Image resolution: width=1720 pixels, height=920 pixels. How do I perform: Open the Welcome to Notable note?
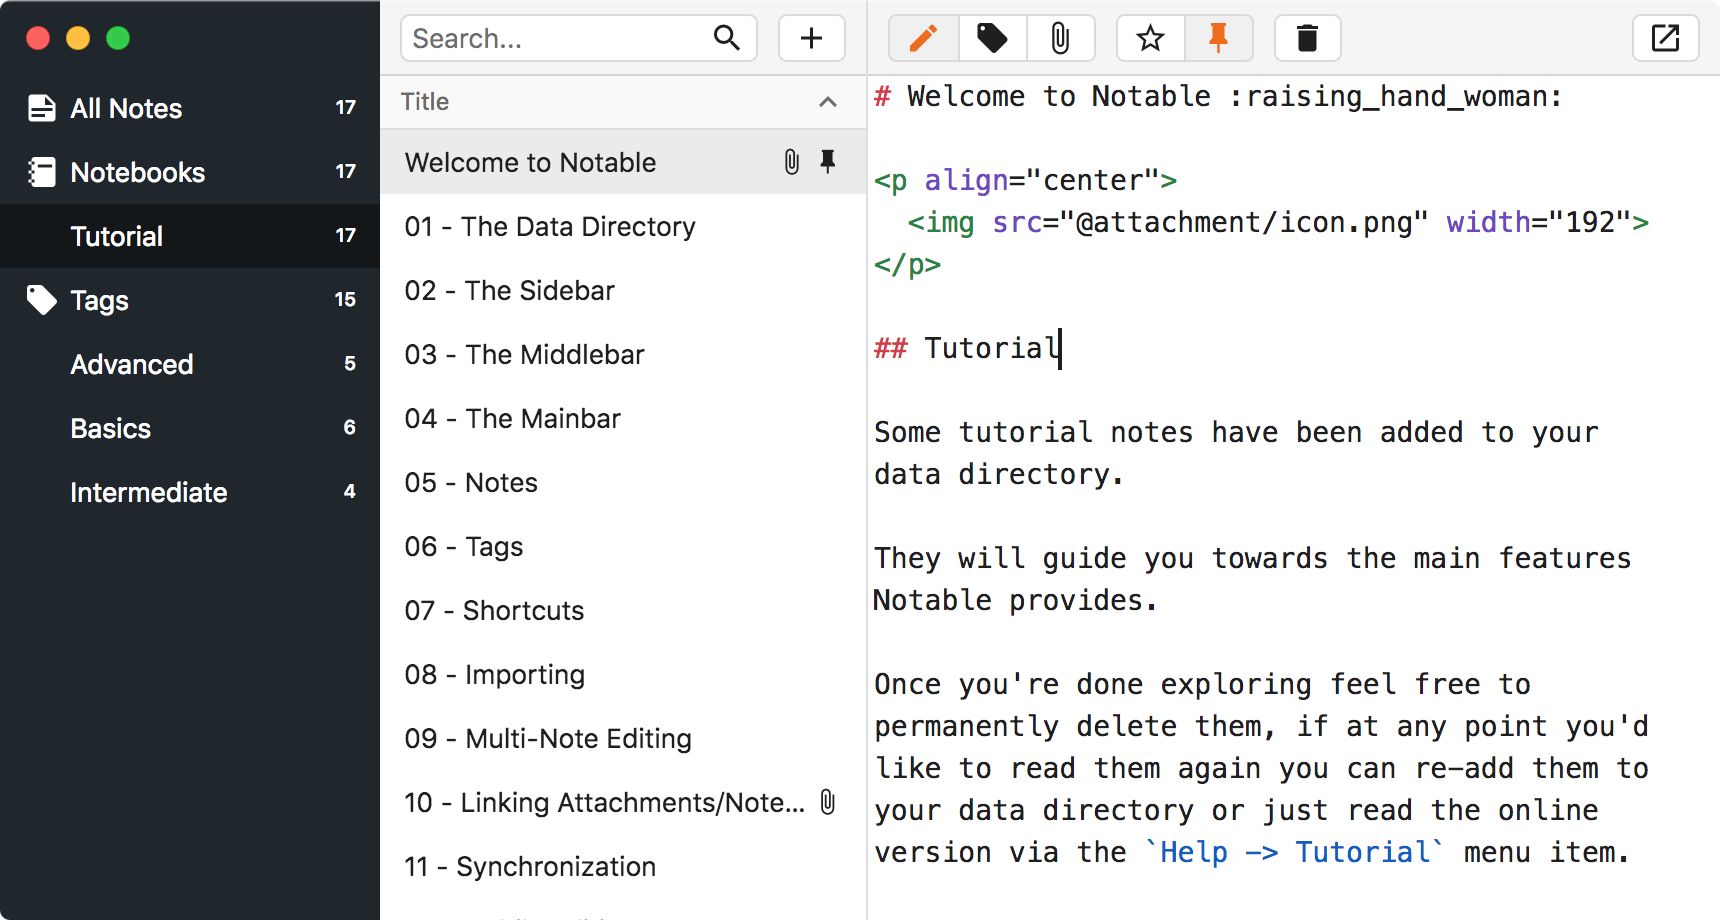(623, 162)
